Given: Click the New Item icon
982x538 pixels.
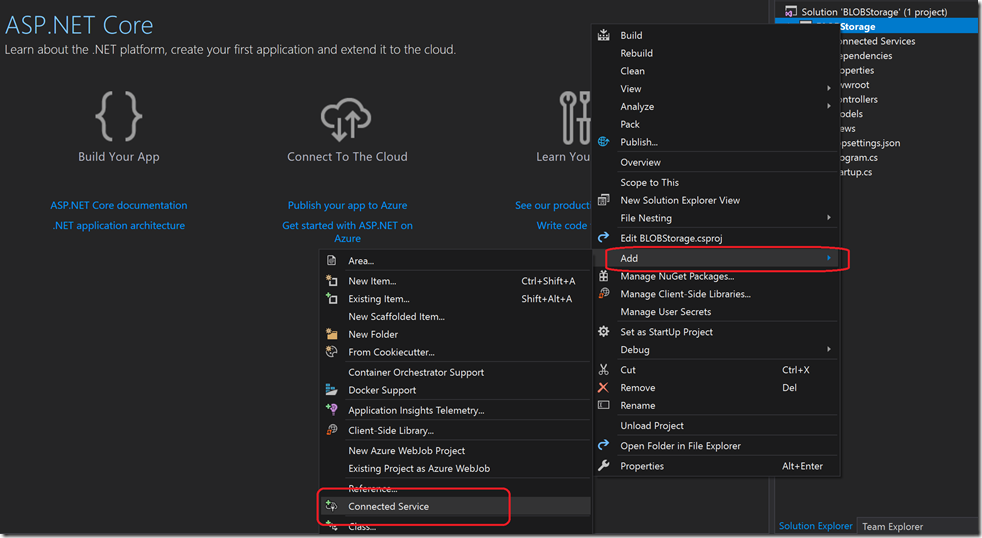Looking at the screenshot, I should point(332,281).
